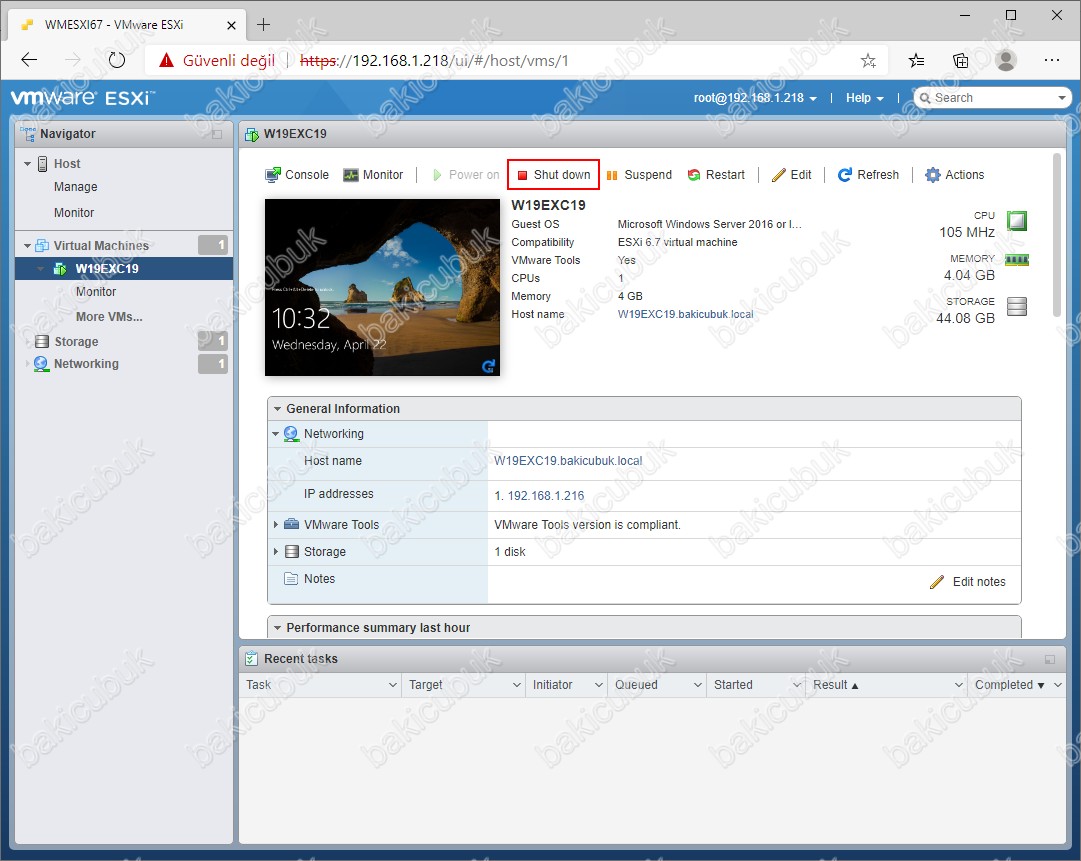Refresh the VM view
The height and width of the screenshot is (861, 1081).
coord(868,175)
